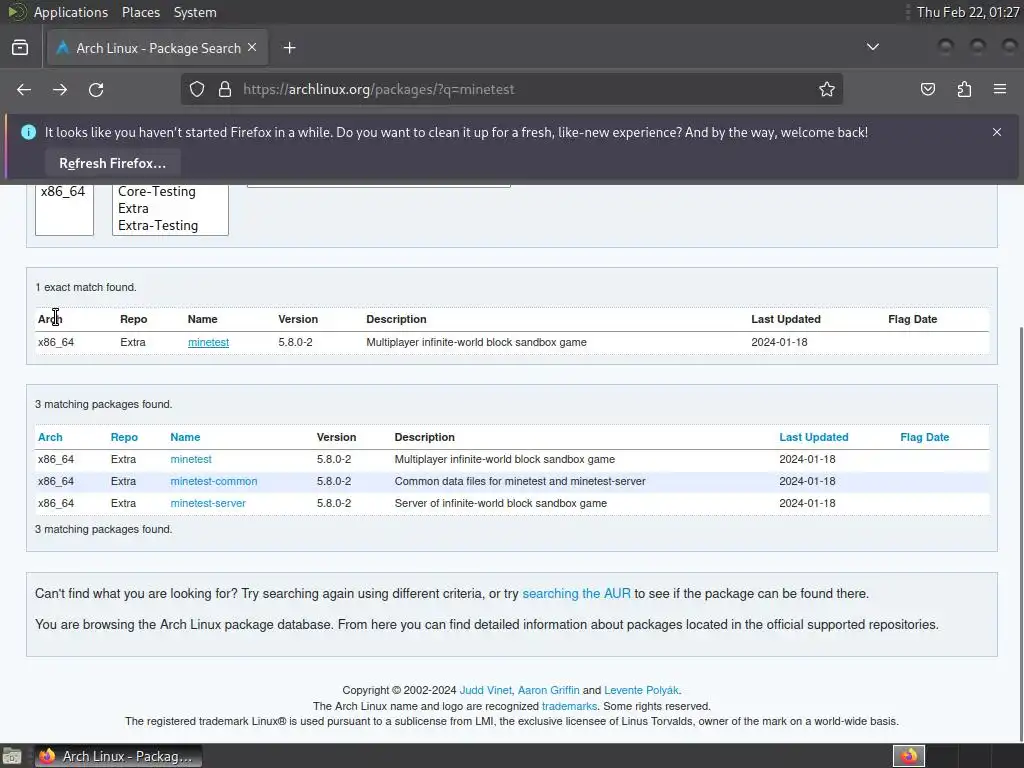This screenshot has width=1024, height=768.
Task: Bookmark this page with the star
Action: tap(827, 89)
